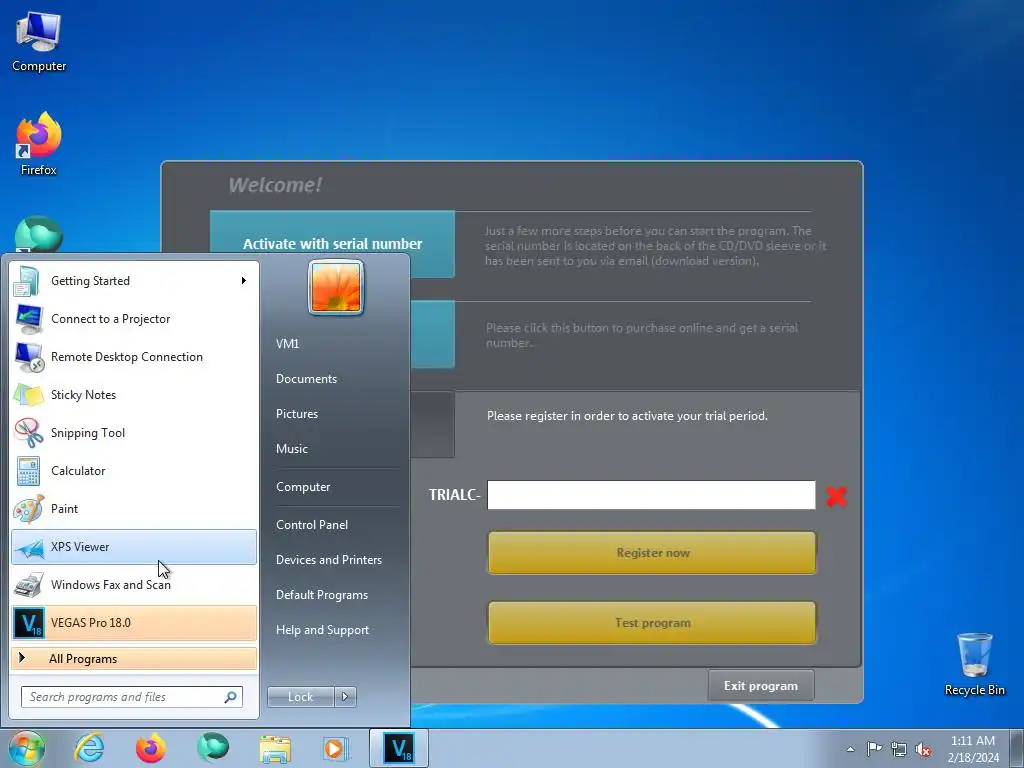Click the Windows Start orb
The image size is (1024, 768).
(x=27, y=748)
